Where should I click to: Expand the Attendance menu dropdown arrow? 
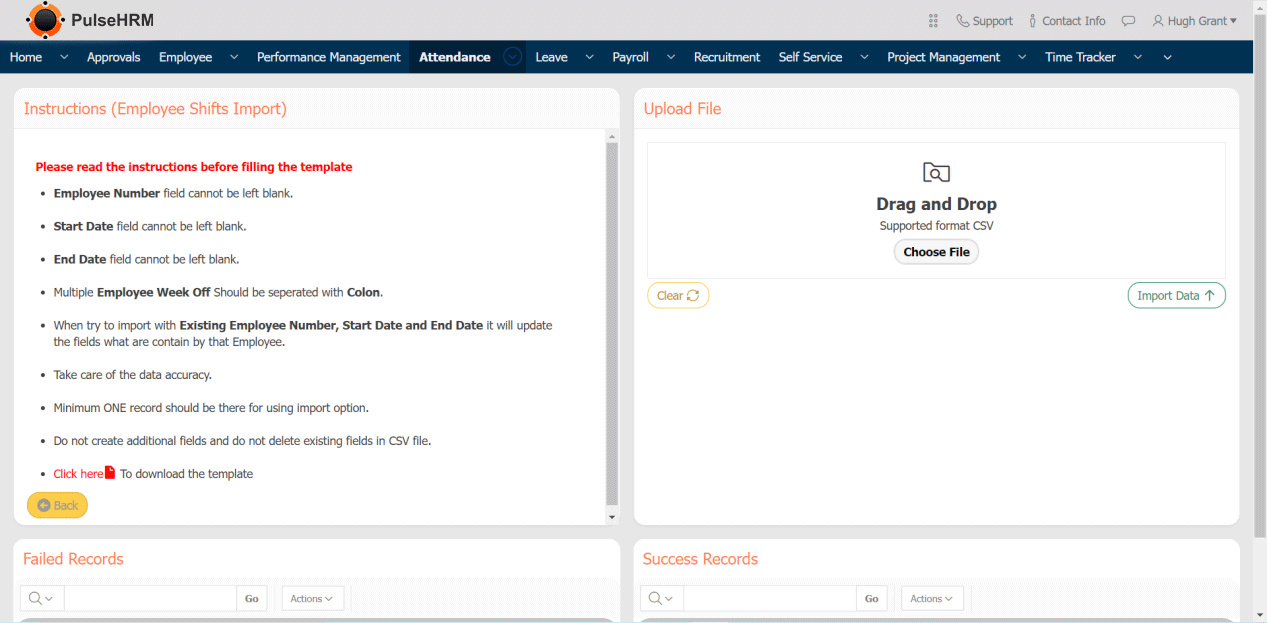(x=513, y=57)
